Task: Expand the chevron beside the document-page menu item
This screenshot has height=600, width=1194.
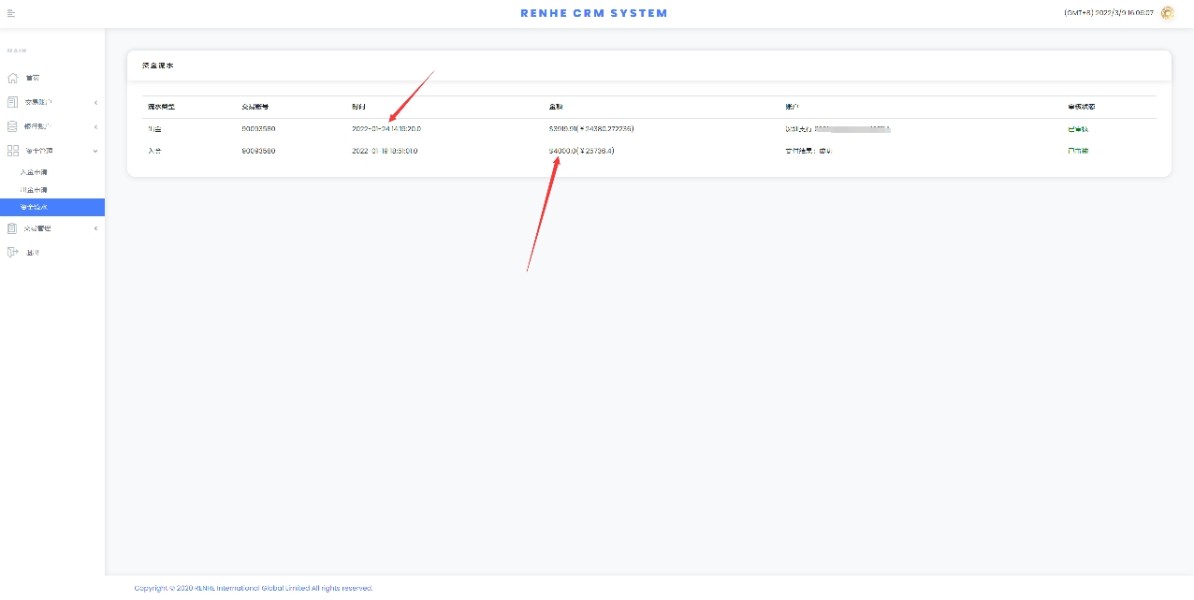Action: [x=95, y=102]
